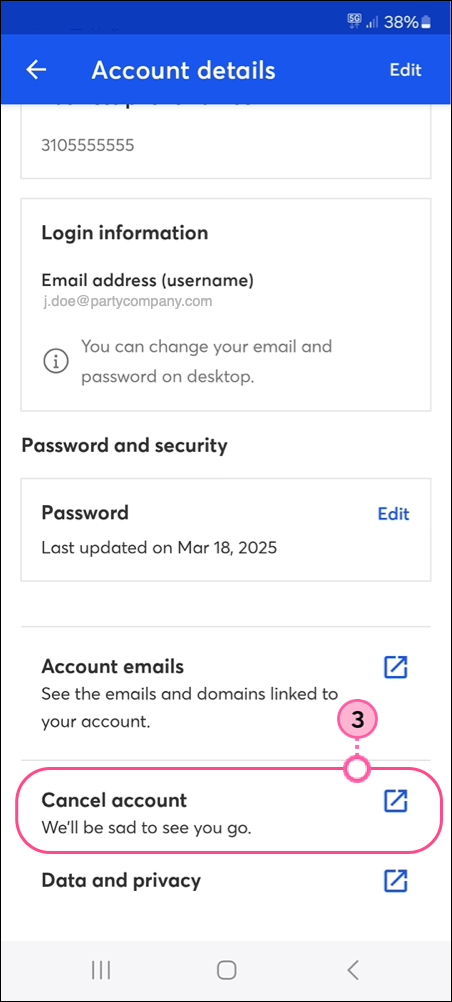The width and height of the screenshot is (452, 1002).
Task: Tap Edit in the top header bar
Action: click(x=406, y=70)
